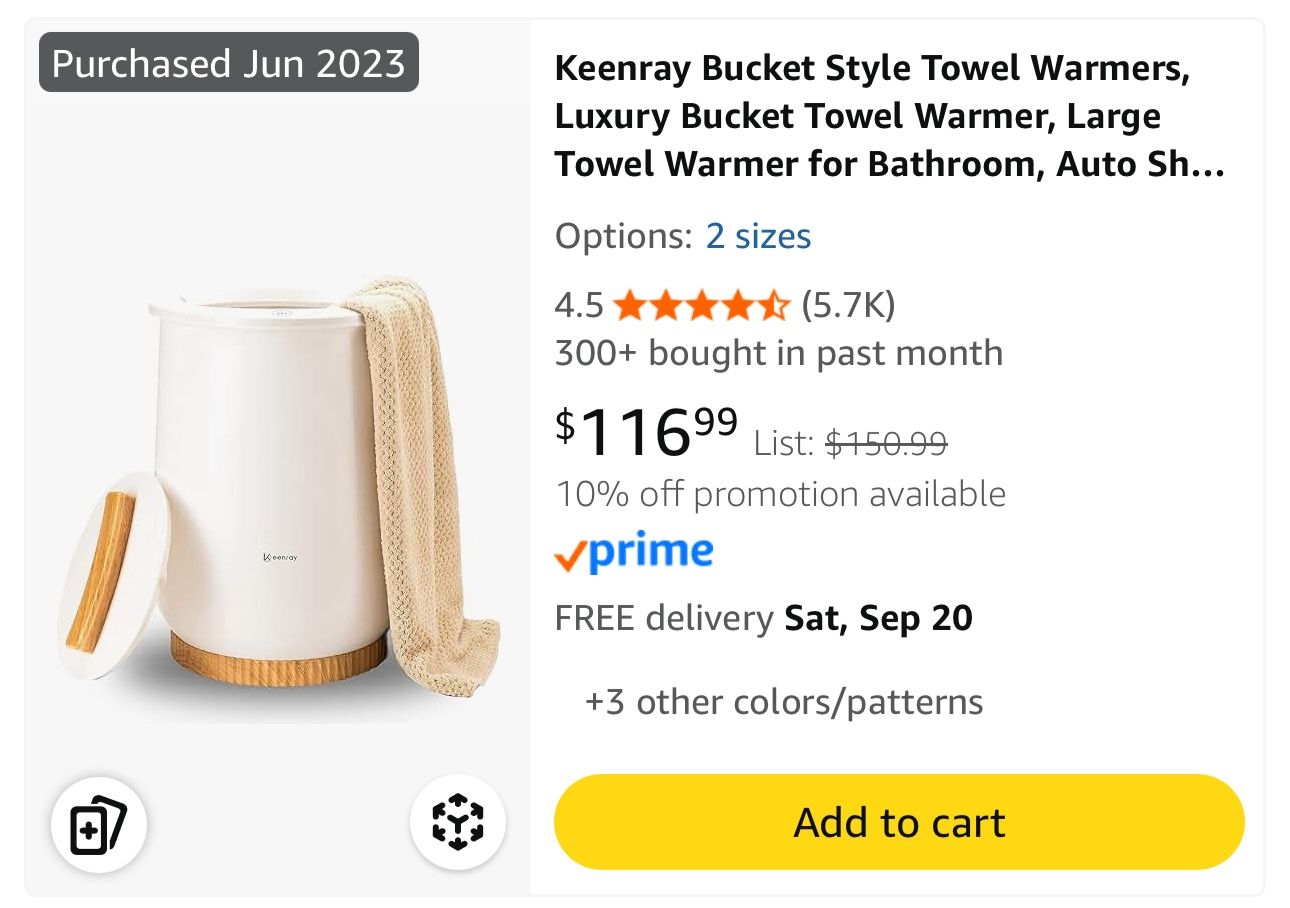Open the Keenray Bucket Style Towel Warmers title
This screenshot has height=908, width=1290.
tap(889, 116)
